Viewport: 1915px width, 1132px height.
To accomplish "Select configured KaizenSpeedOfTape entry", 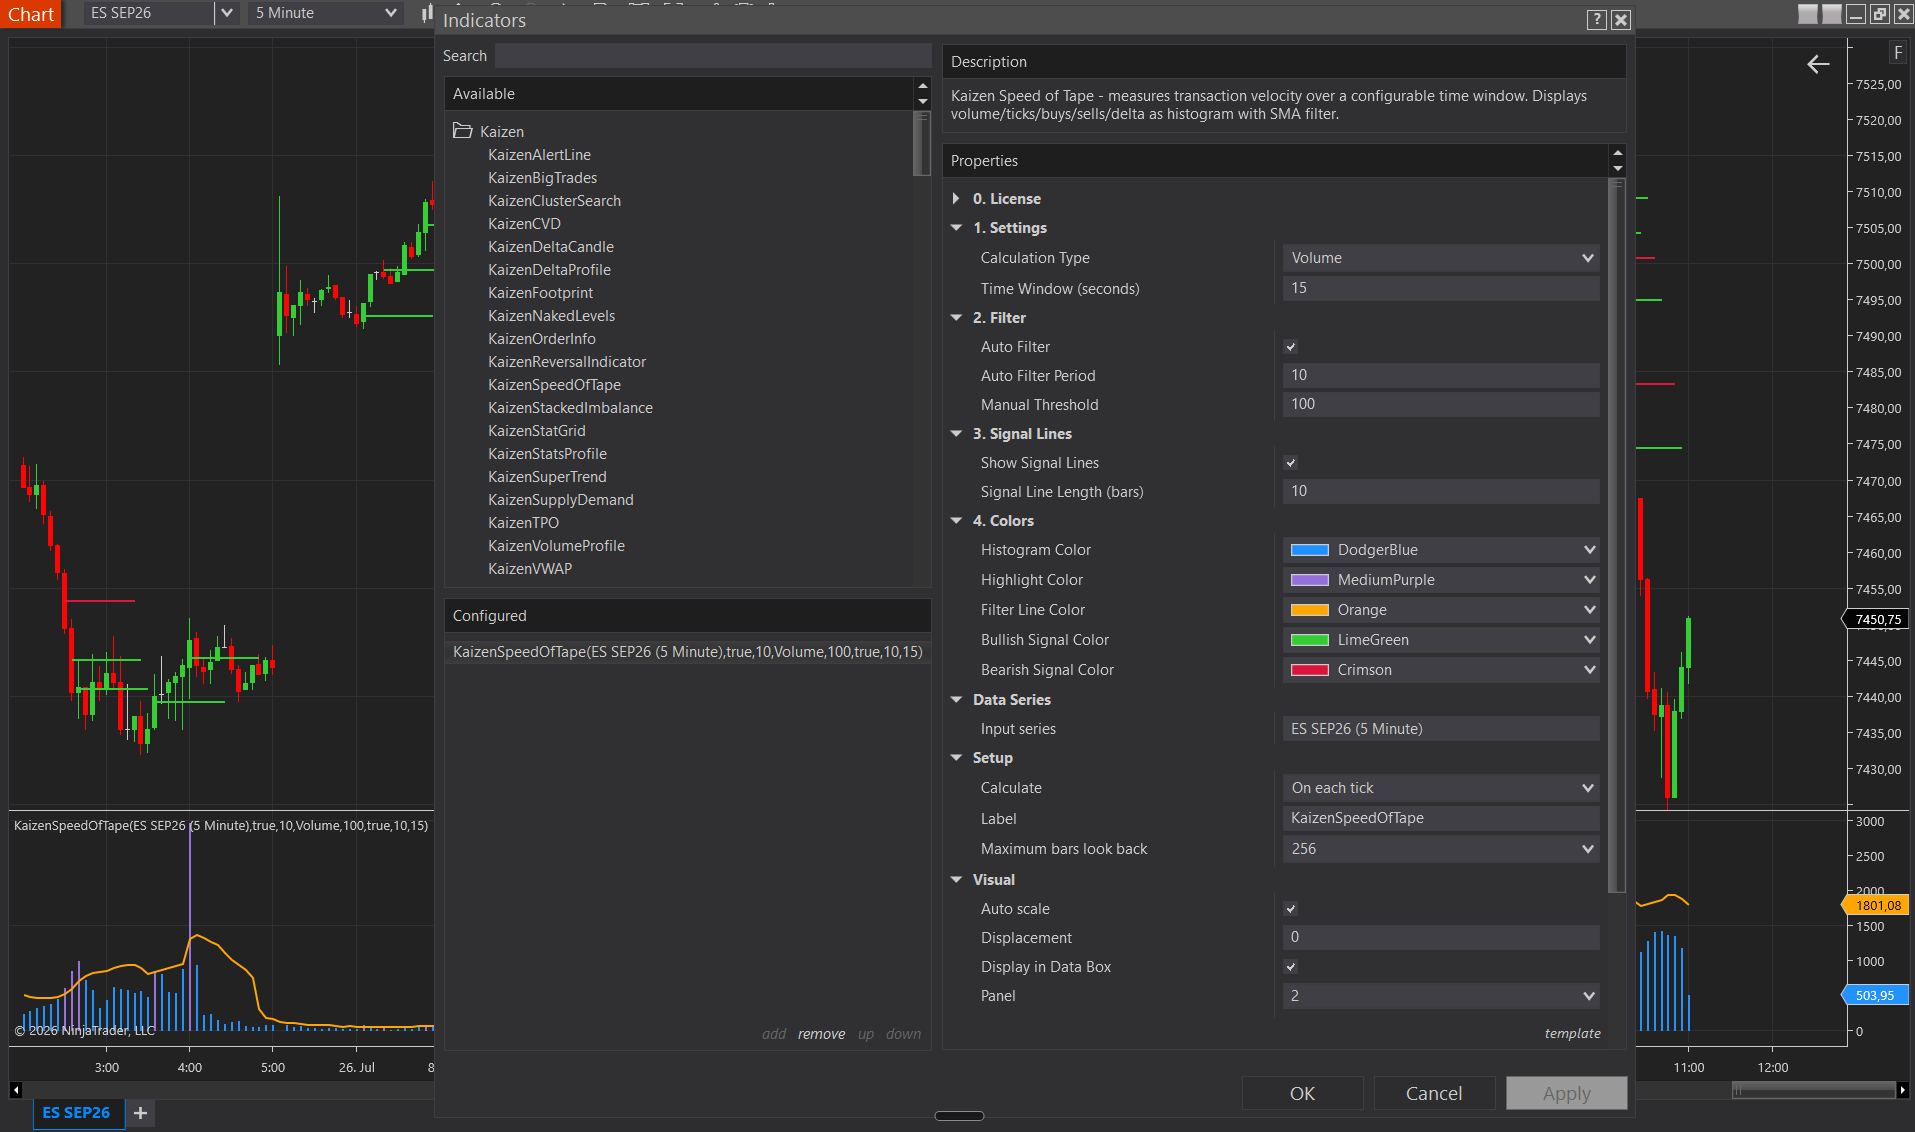I will (x=688, y=652).
